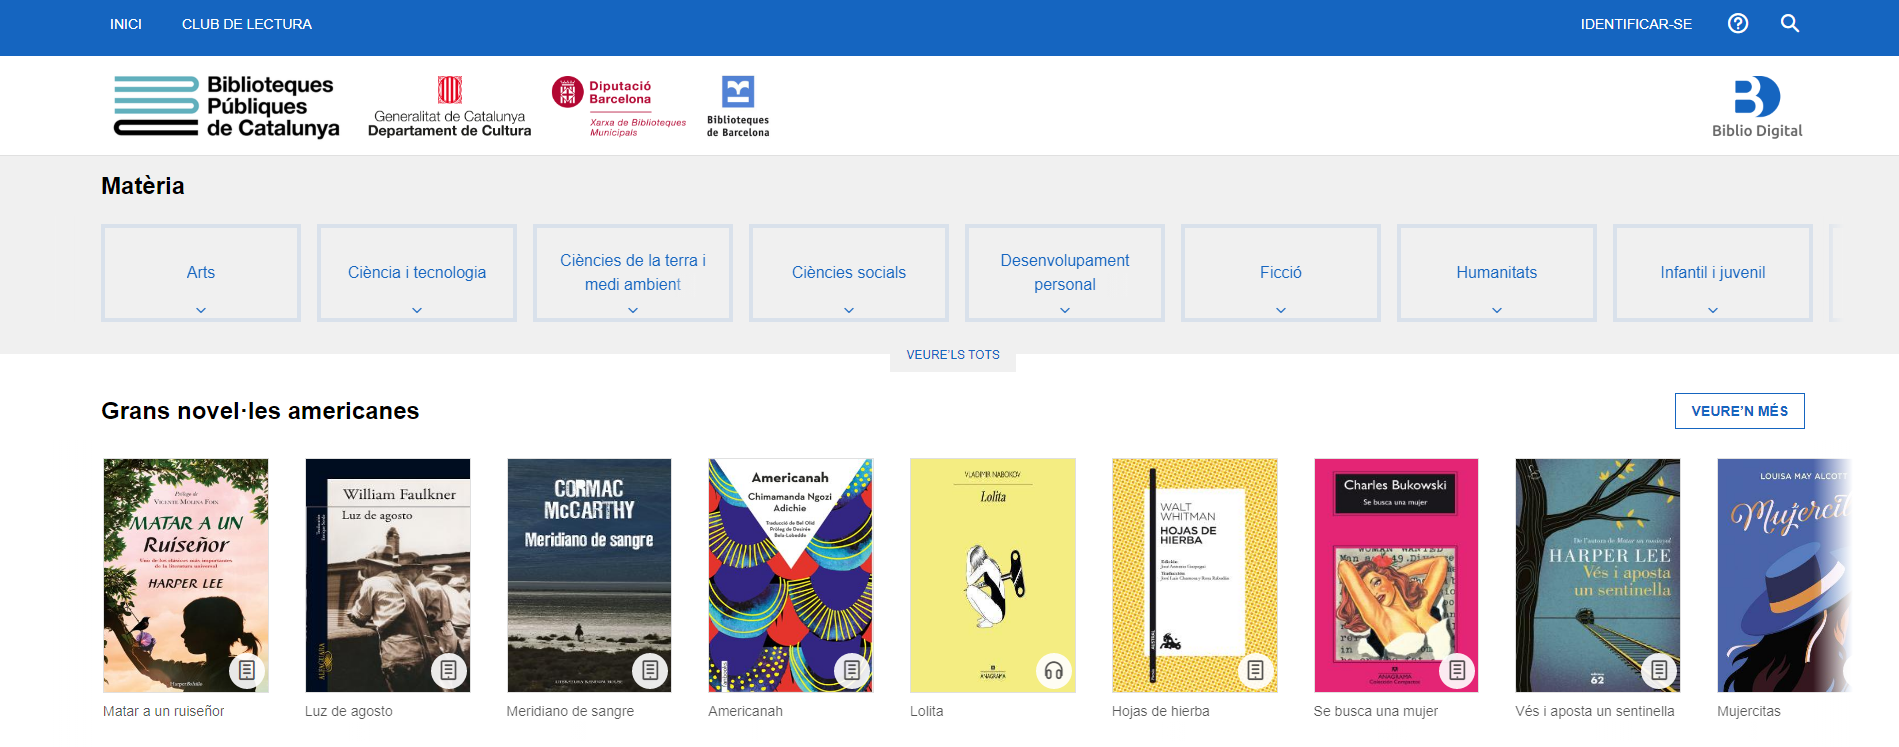Click the Biblioteques de Barcelona logo

(x=738, y=106)
